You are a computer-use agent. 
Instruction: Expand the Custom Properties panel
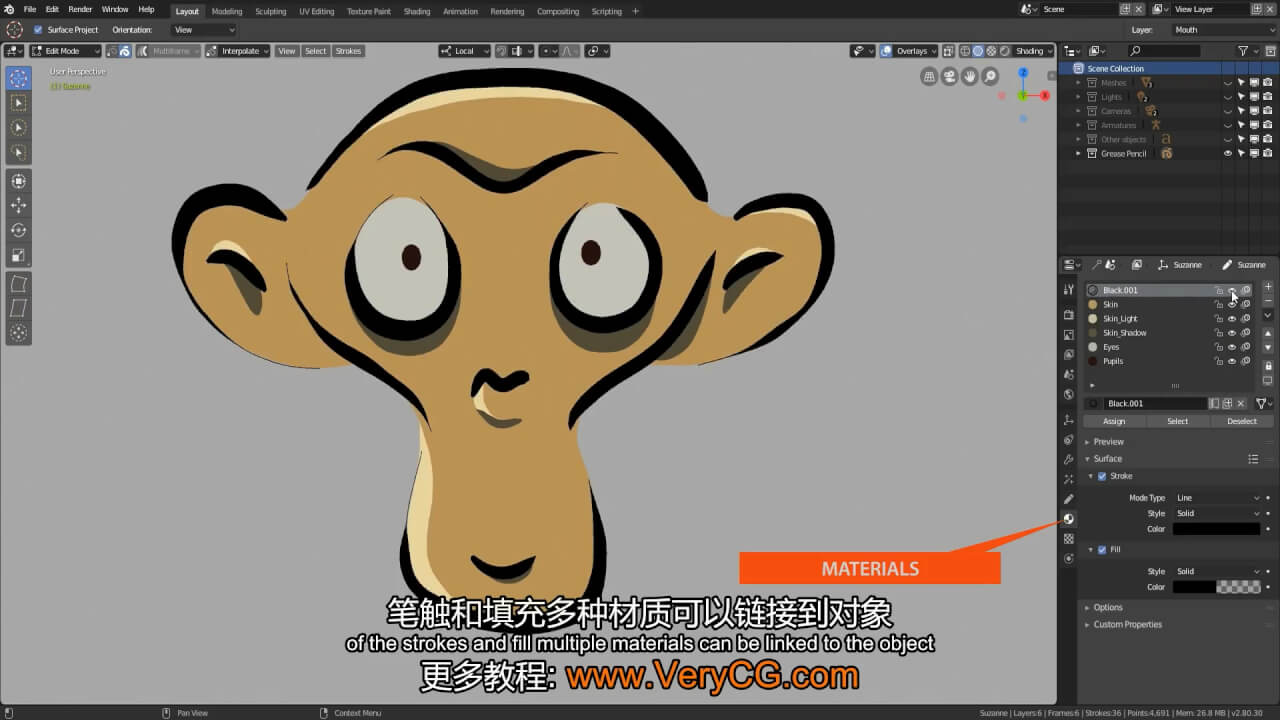click(1127, 624)
